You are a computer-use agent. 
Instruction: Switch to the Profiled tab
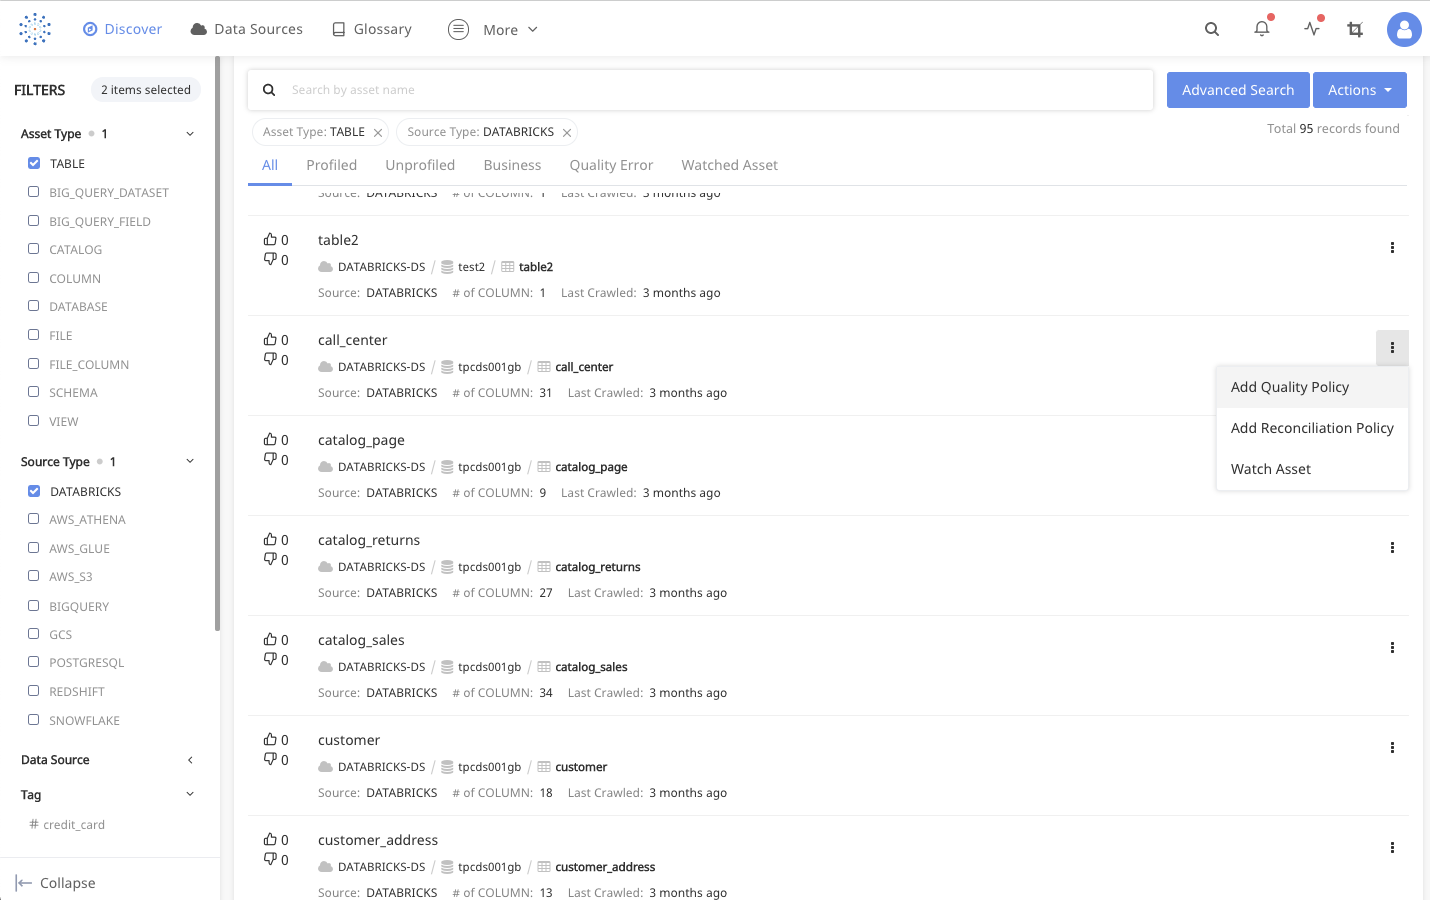[331, 165]
